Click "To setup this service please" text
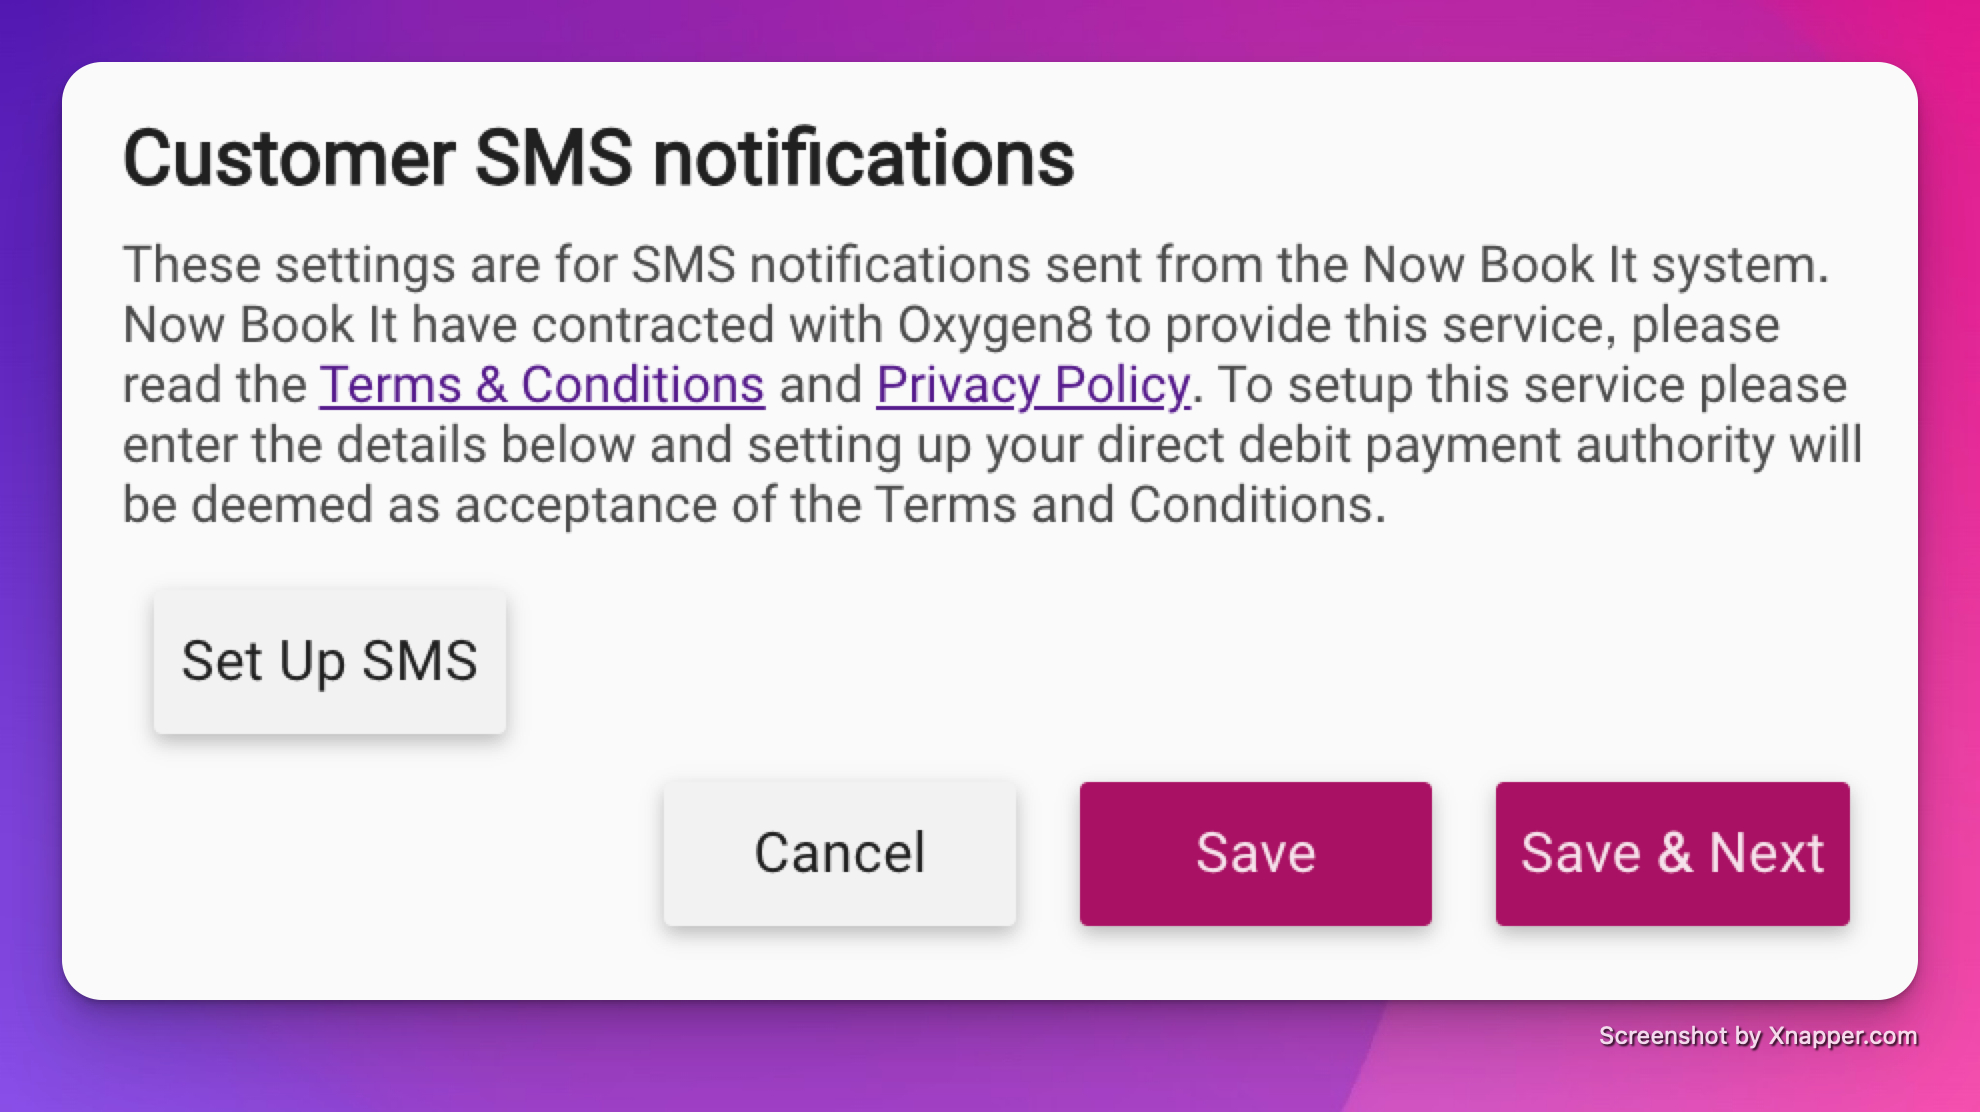The image size is (1980, 1112). coord(1531,385)
